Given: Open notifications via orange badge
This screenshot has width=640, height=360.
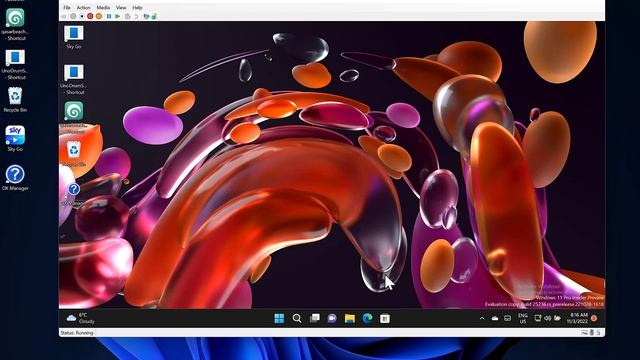Looking at the screenshot, I should [x=594, y=318].
